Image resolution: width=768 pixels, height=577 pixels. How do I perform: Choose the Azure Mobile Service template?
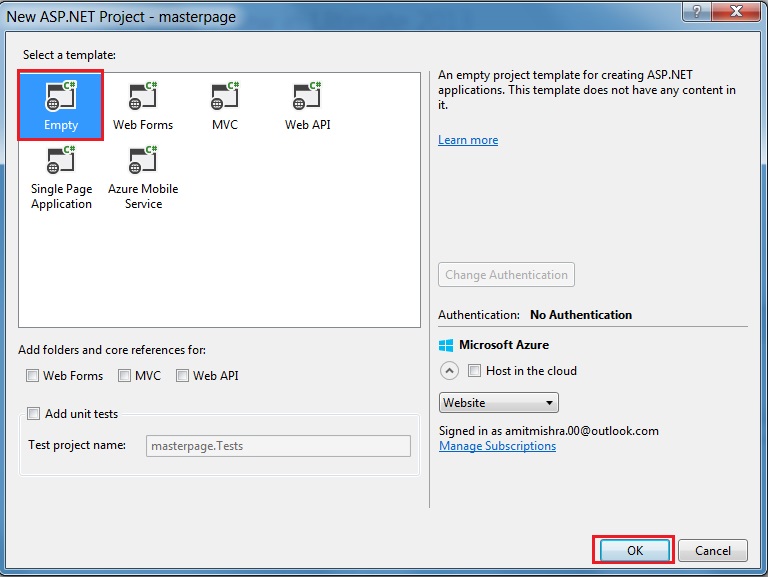143,179
